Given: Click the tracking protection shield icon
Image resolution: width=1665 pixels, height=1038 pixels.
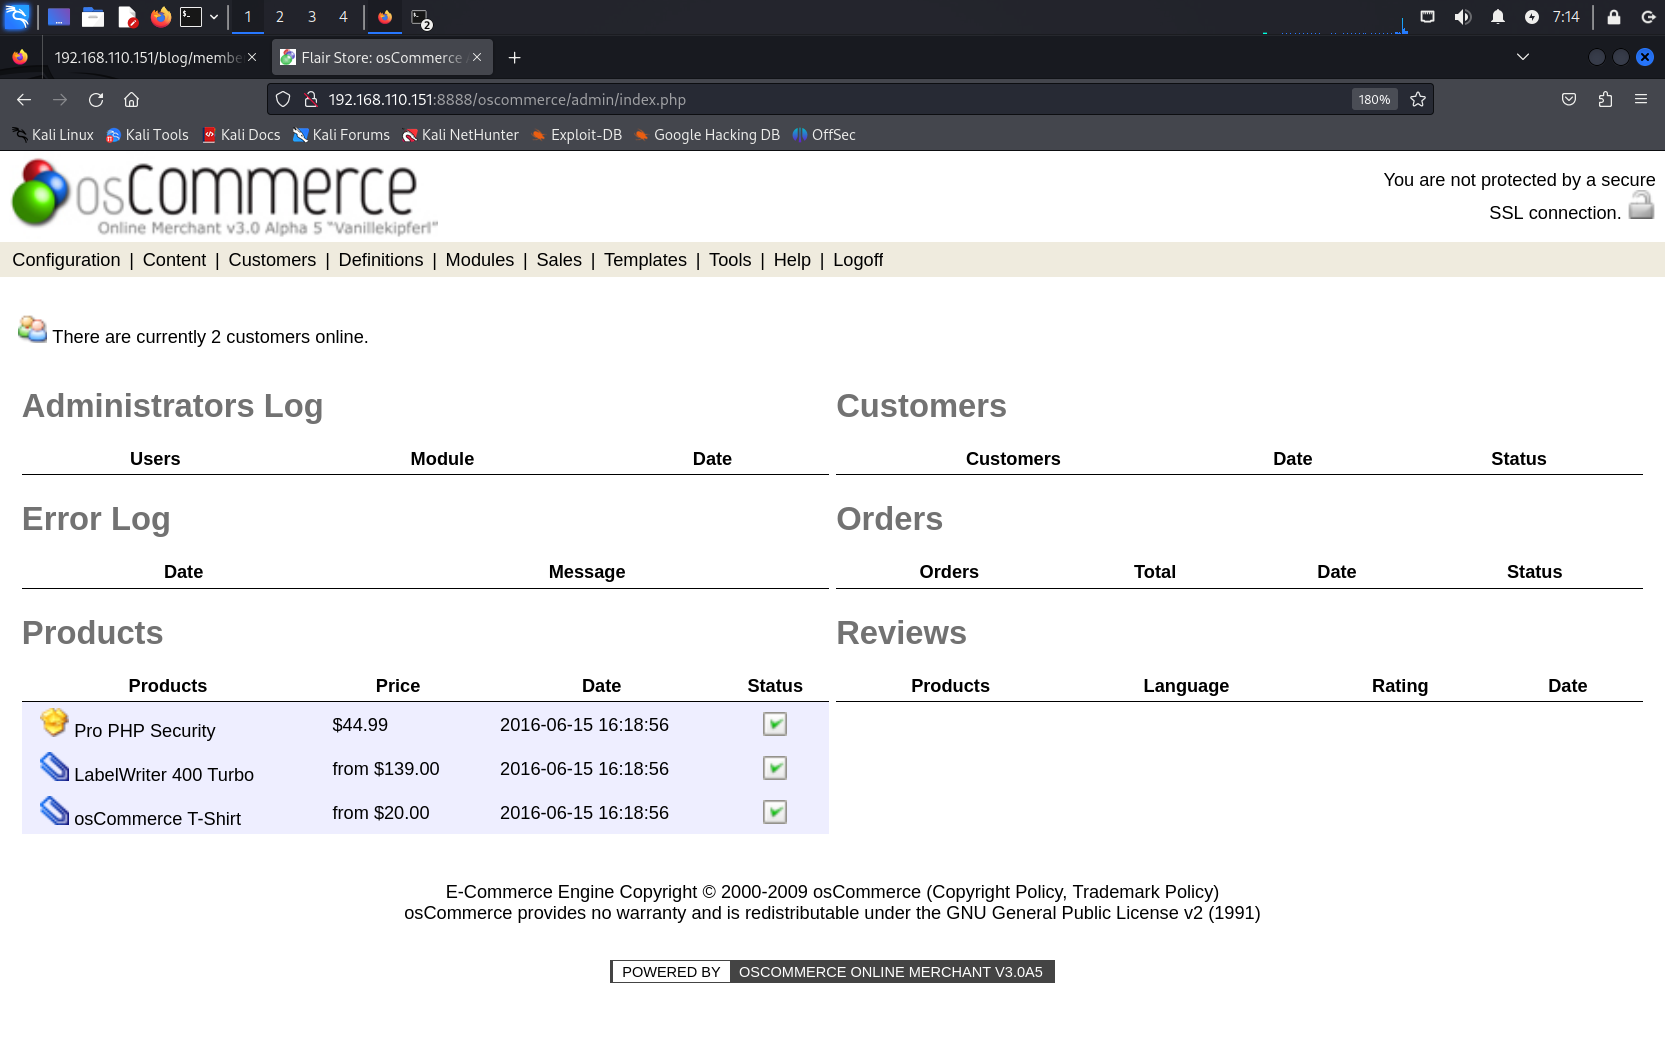Looking at the screenshot, I should 283,100.
